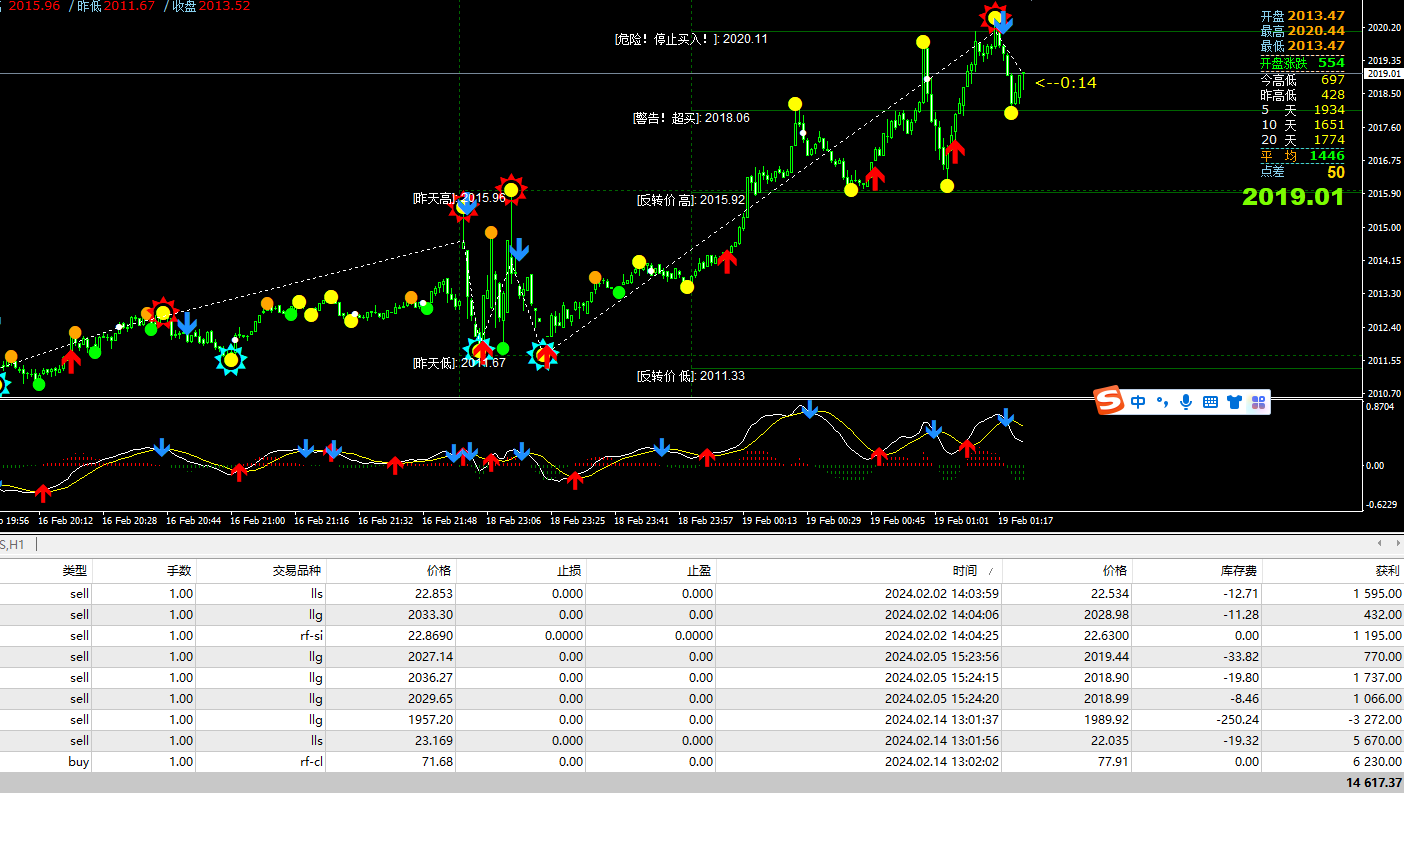Viewport: 1404px width, 860px height.
Task: Click the open price cell 2027.14
Action: 430,657
